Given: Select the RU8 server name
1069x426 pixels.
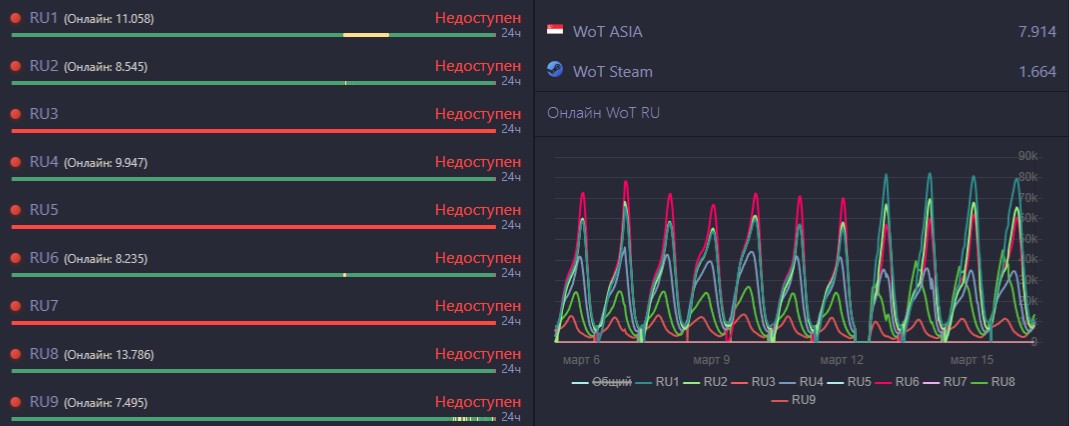Looking at the screenshot, I should click(x=44, y=354).
